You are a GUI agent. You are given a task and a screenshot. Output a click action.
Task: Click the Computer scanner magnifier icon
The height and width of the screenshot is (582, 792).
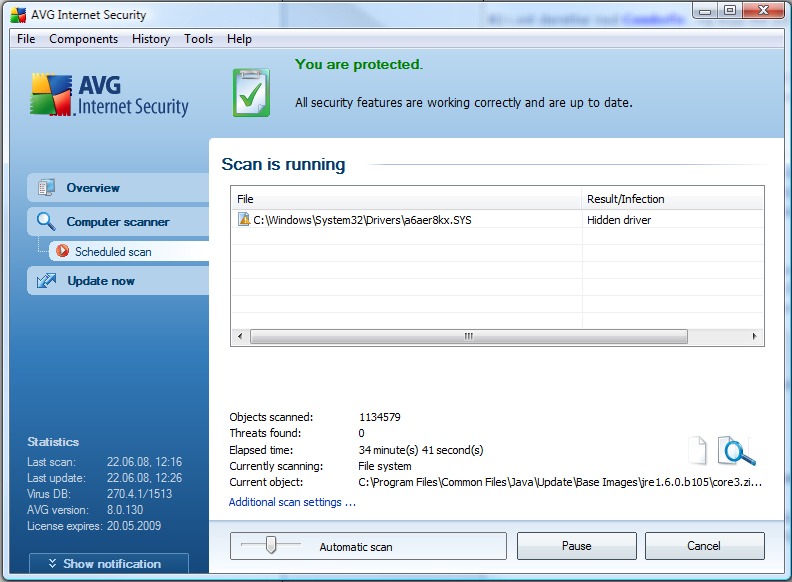pyautogui.click(x=46, y=221)
